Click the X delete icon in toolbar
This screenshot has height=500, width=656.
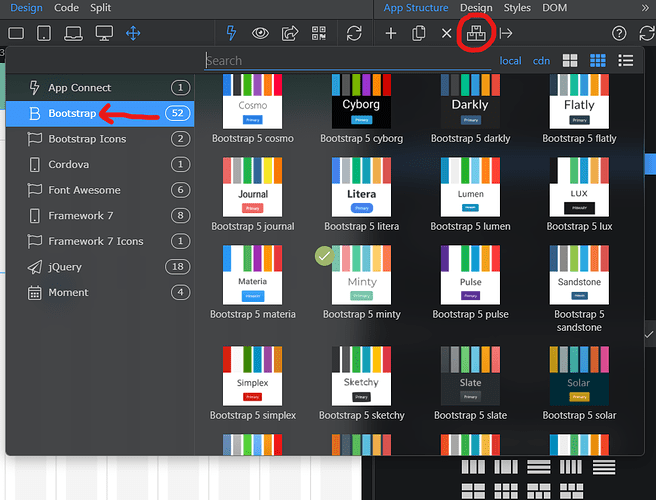point(446,33)
